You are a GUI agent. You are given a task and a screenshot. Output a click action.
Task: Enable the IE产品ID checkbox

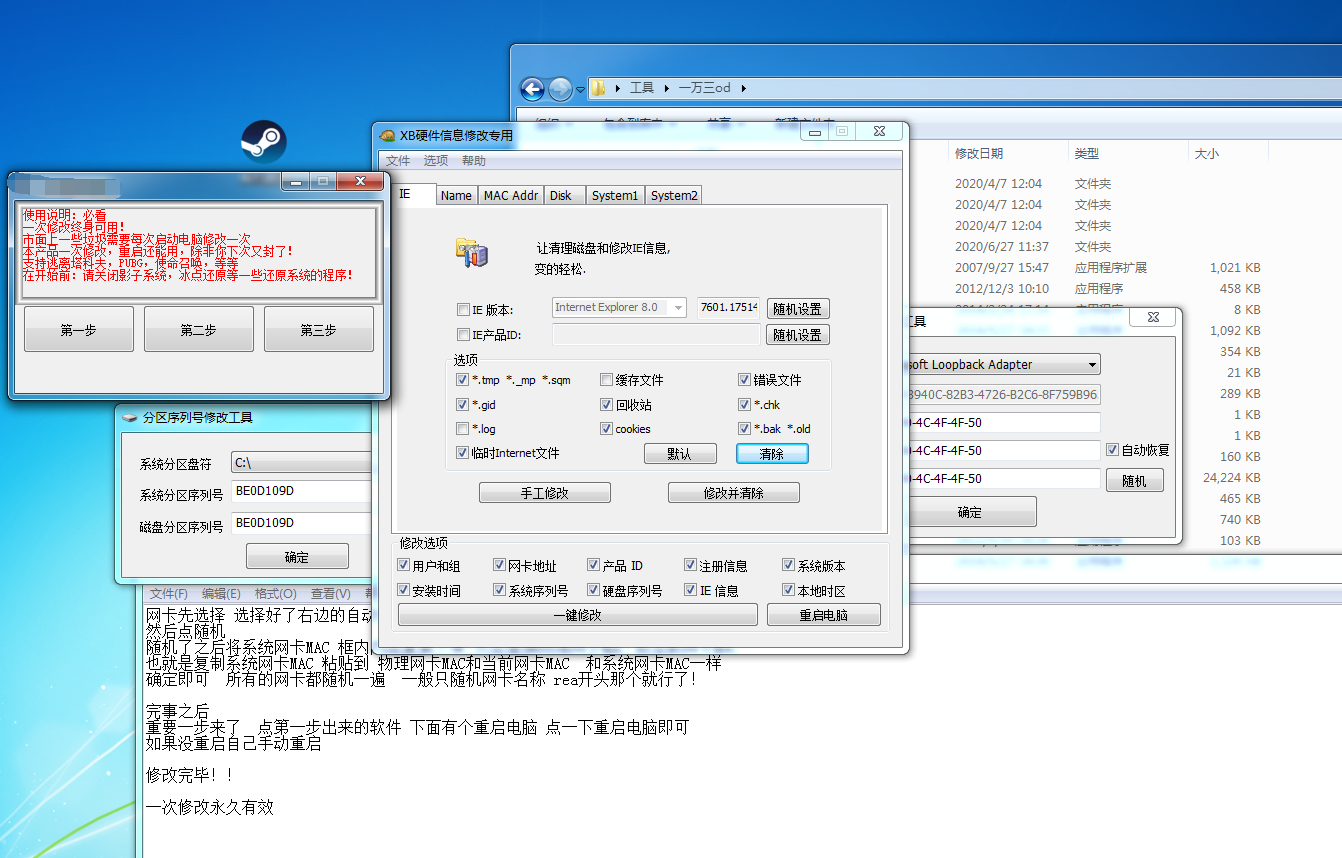(463, 335)
